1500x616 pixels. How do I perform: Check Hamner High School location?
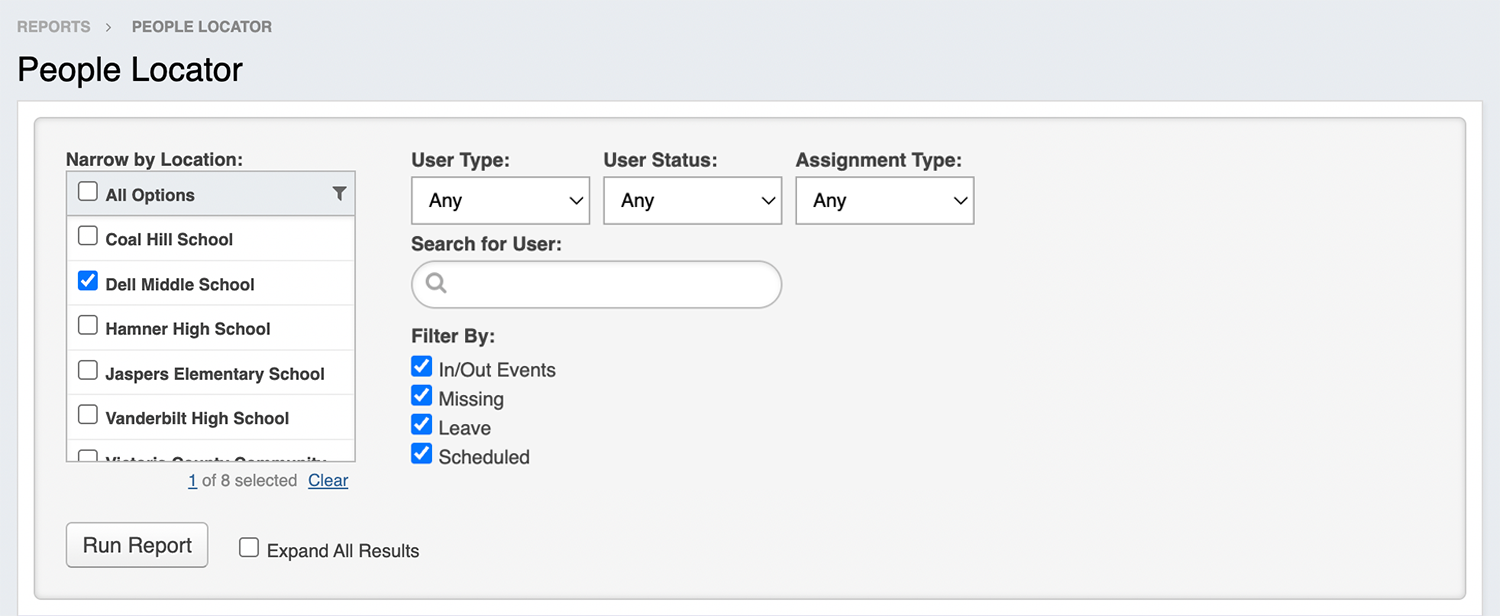(x=88, y=326)
